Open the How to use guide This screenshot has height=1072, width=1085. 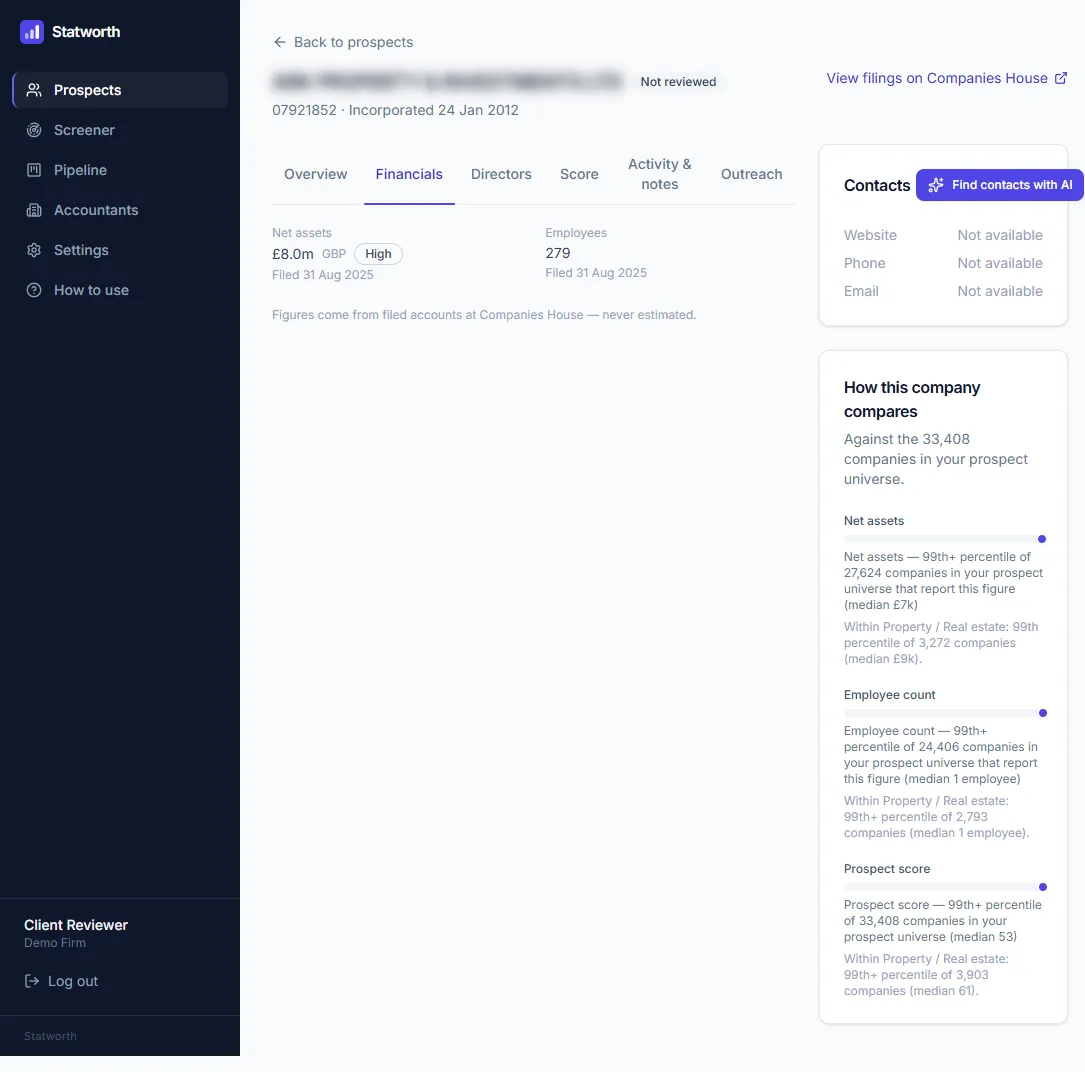120,291
